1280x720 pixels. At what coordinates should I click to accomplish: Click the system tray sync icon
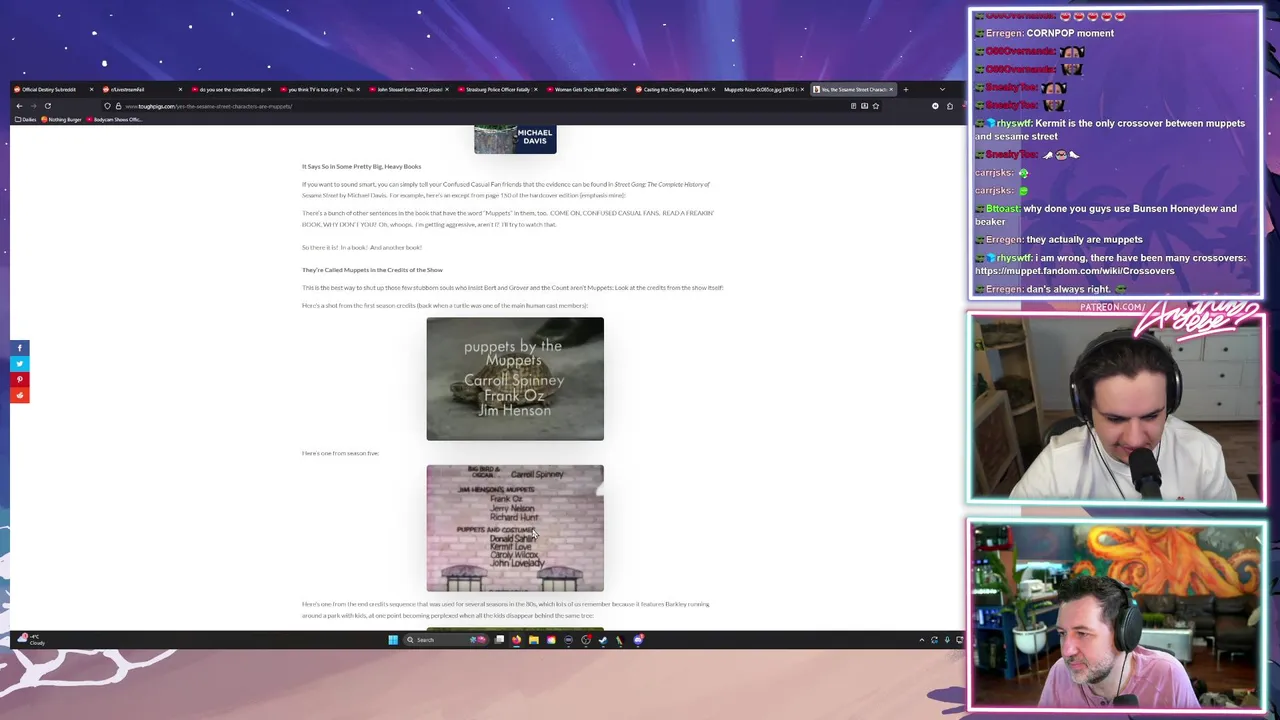934,640
